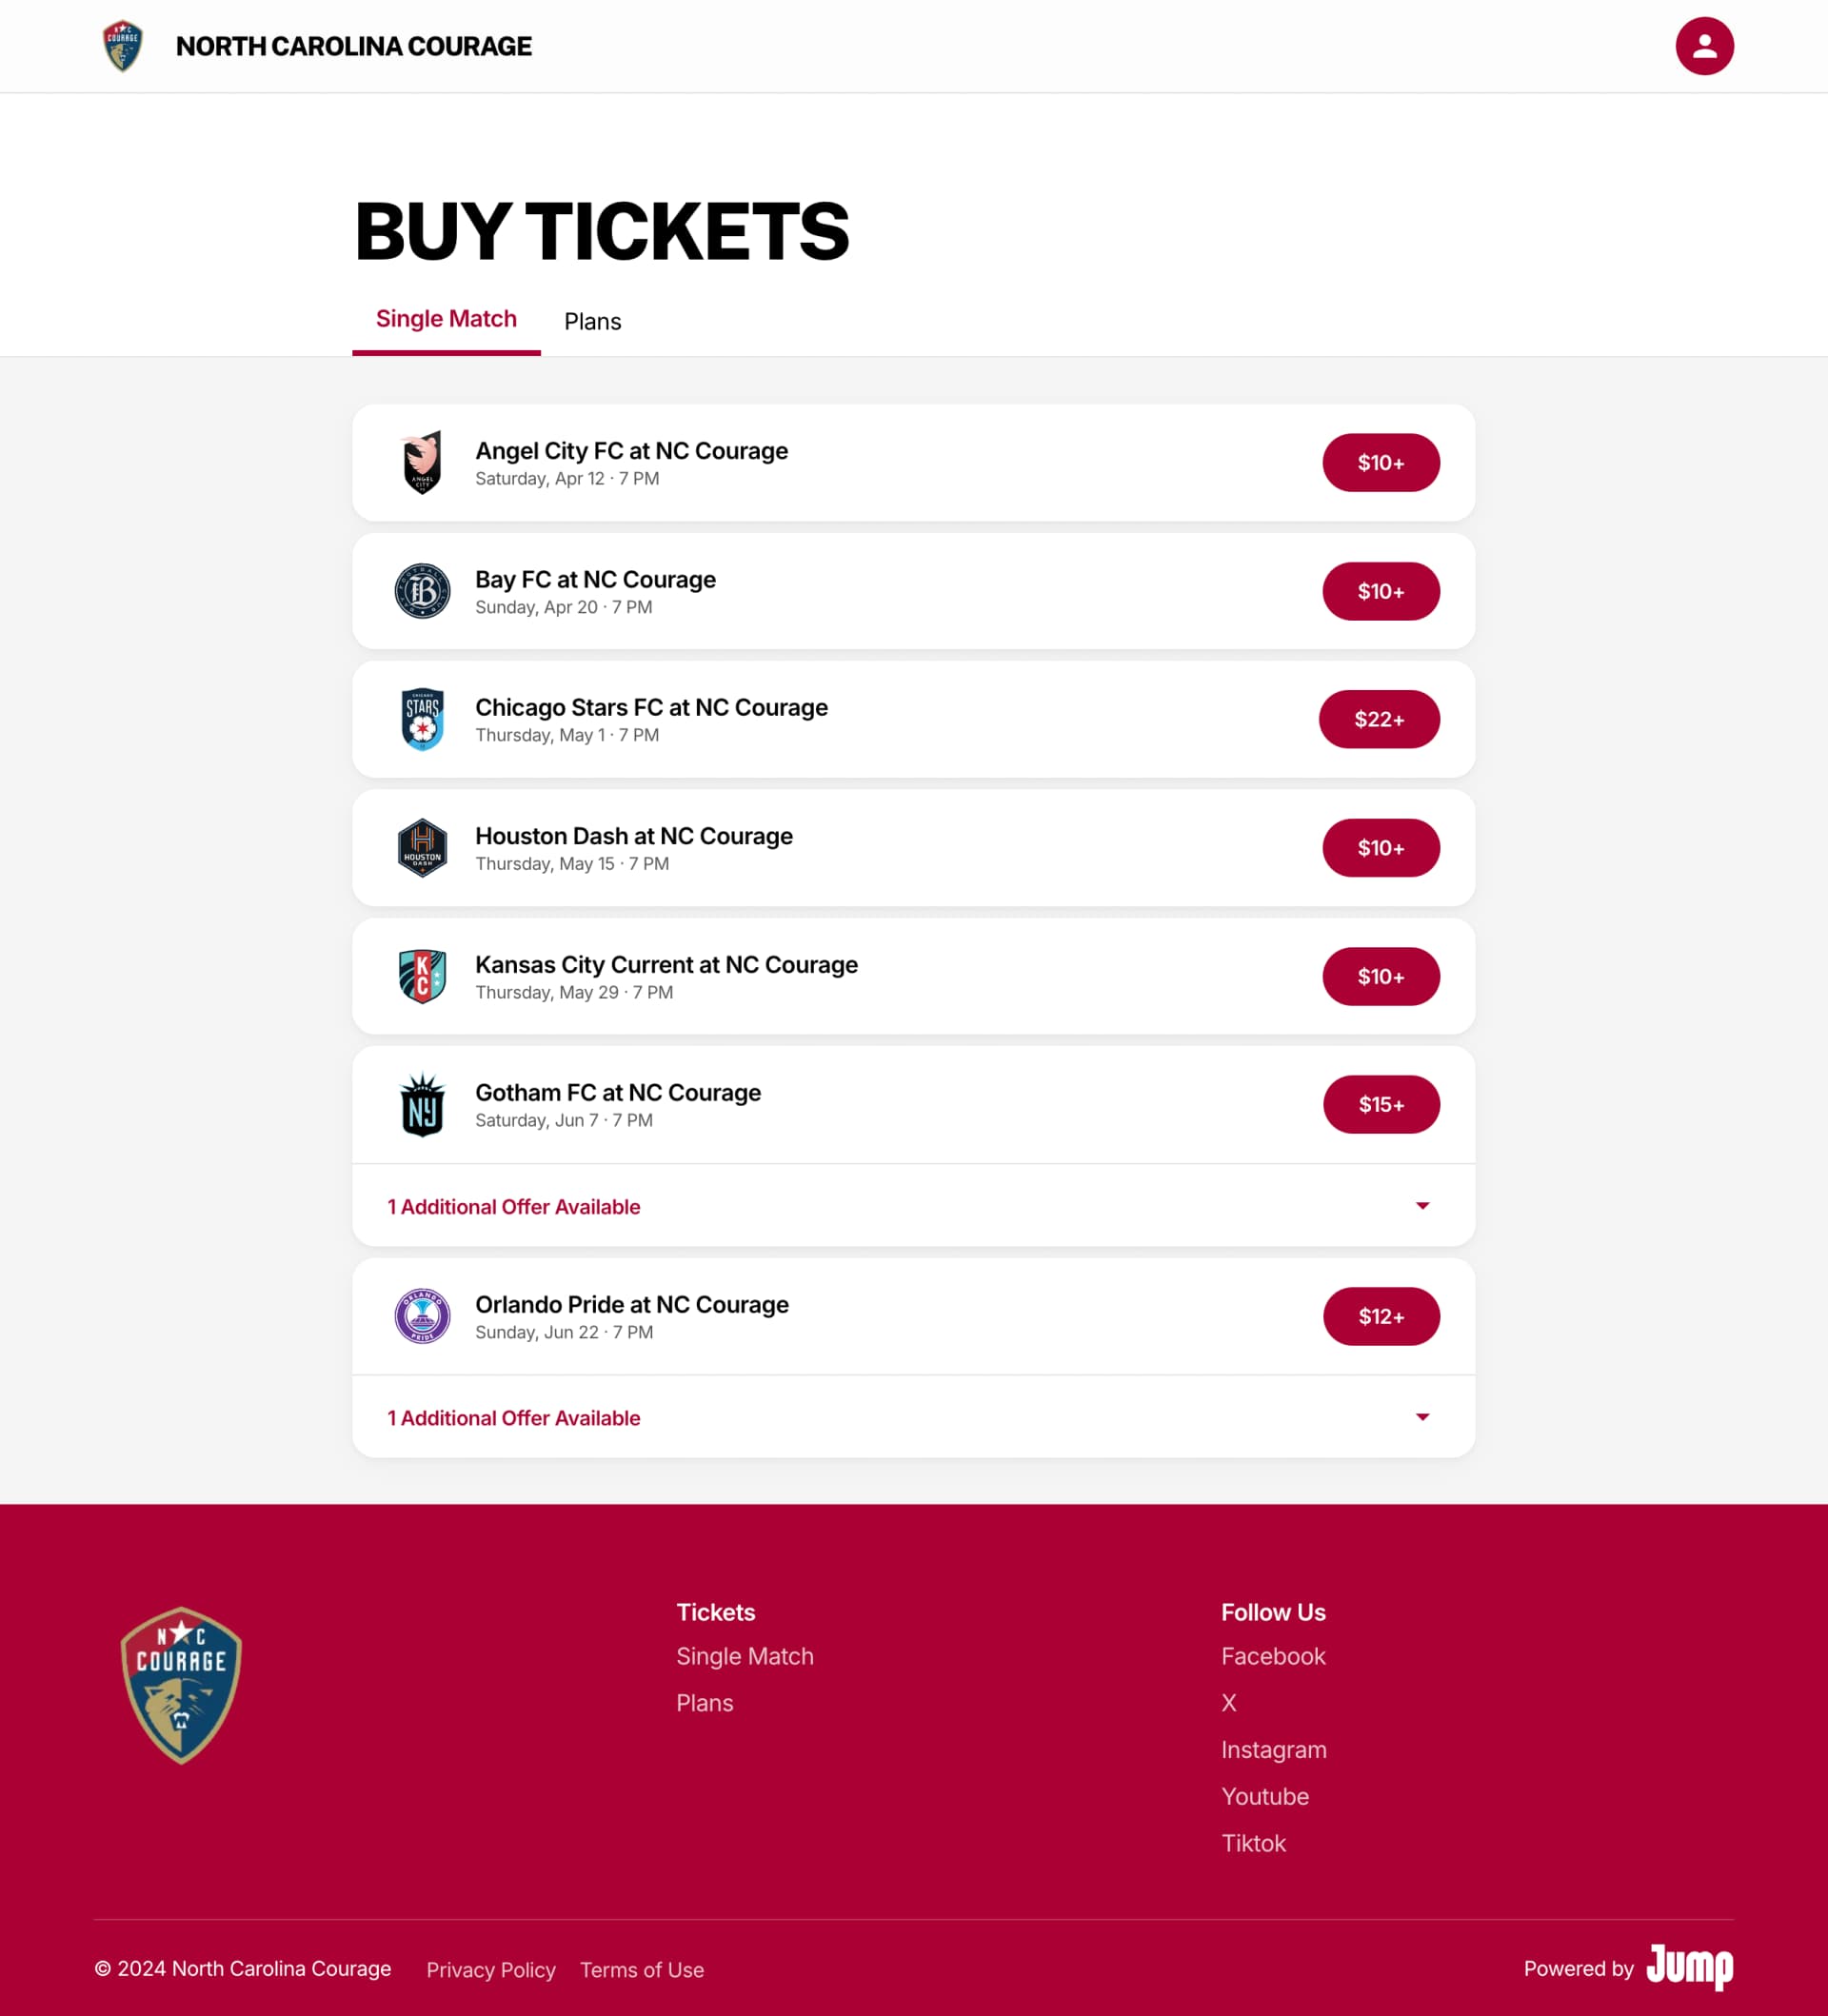
Task: Select the Kansas City Current crest
Action: click(x=422, y=976)
